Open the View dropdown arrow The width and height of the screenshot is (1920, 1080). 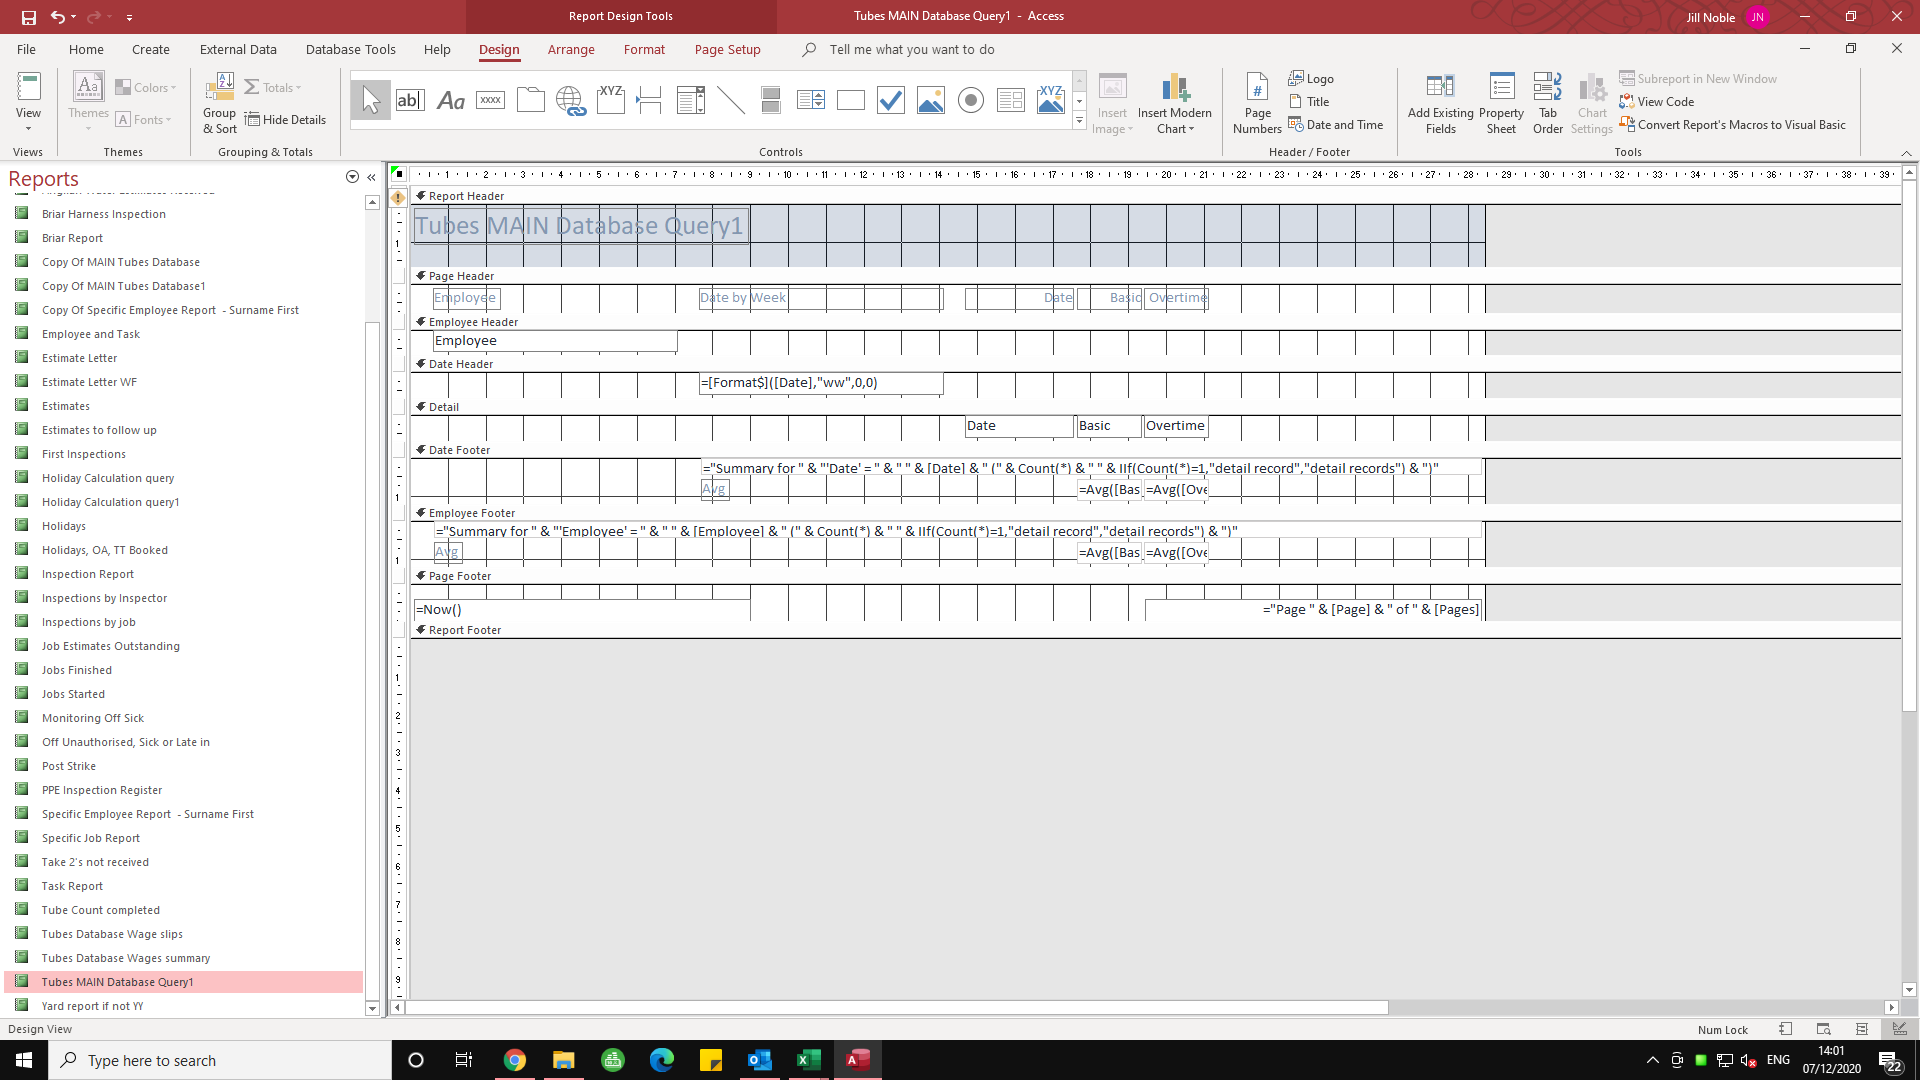[x=28, y=129]
